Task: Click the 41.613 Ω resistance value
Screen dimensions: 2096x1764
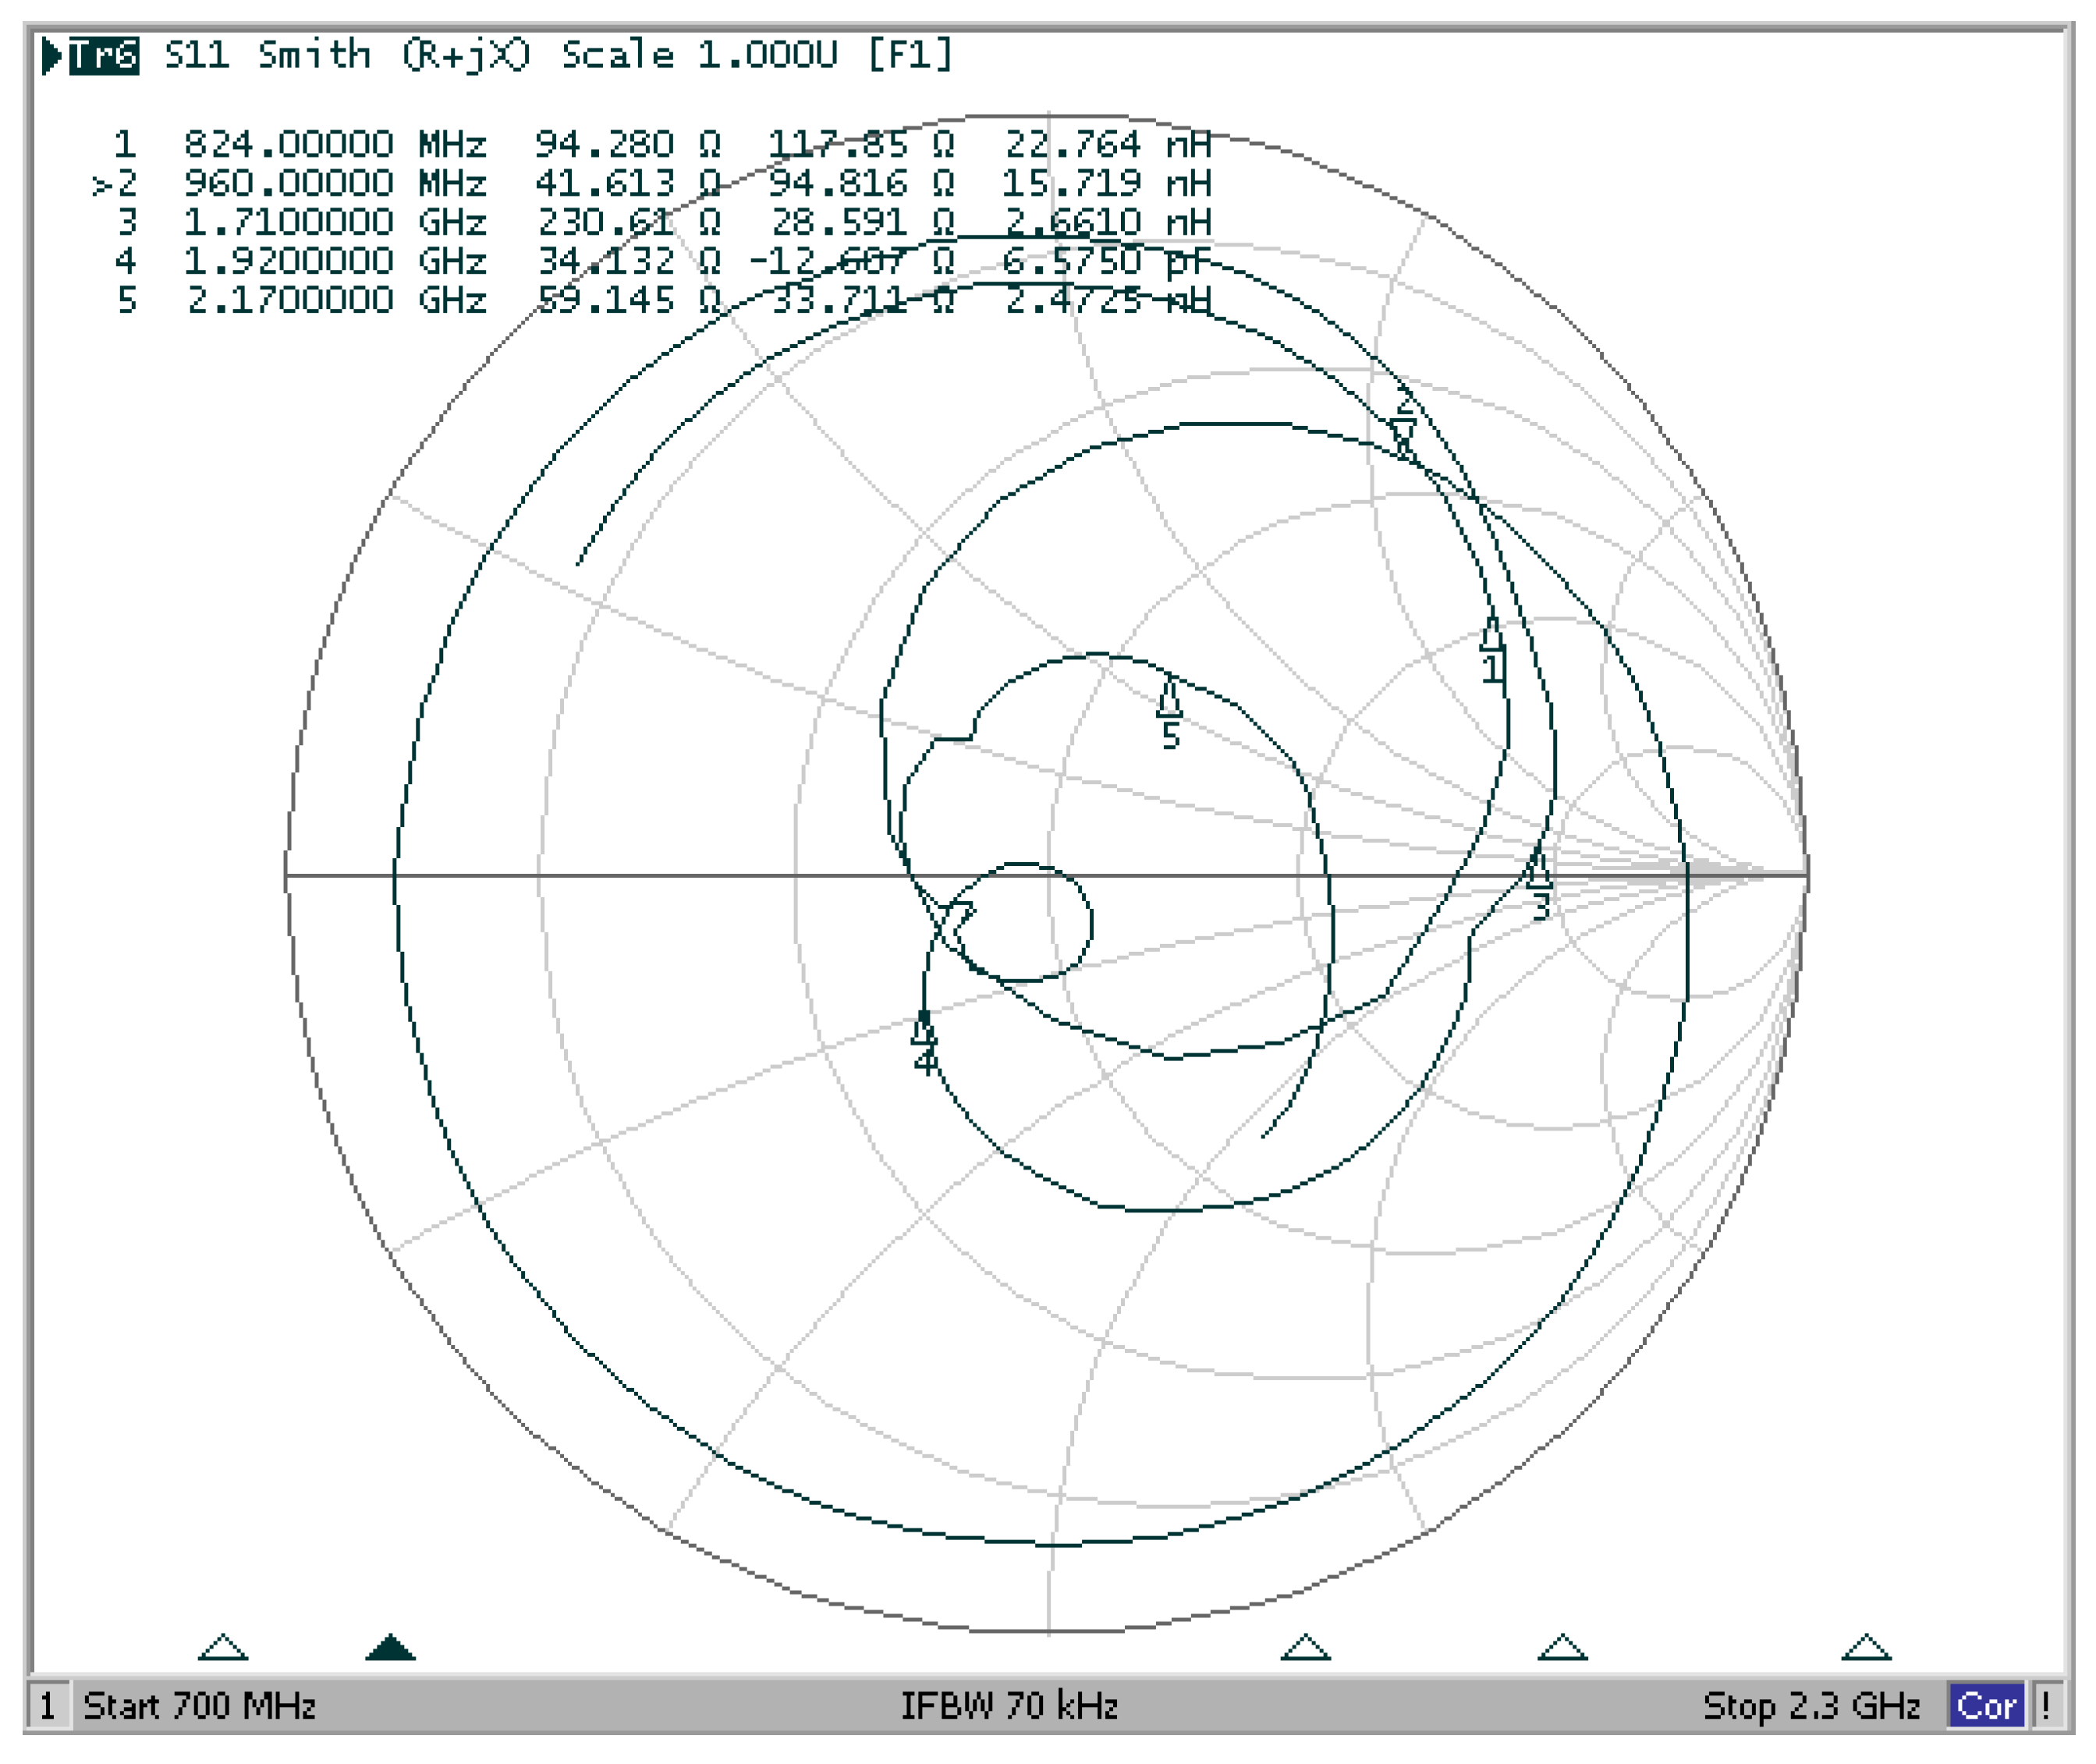Action: pos(628,183)
